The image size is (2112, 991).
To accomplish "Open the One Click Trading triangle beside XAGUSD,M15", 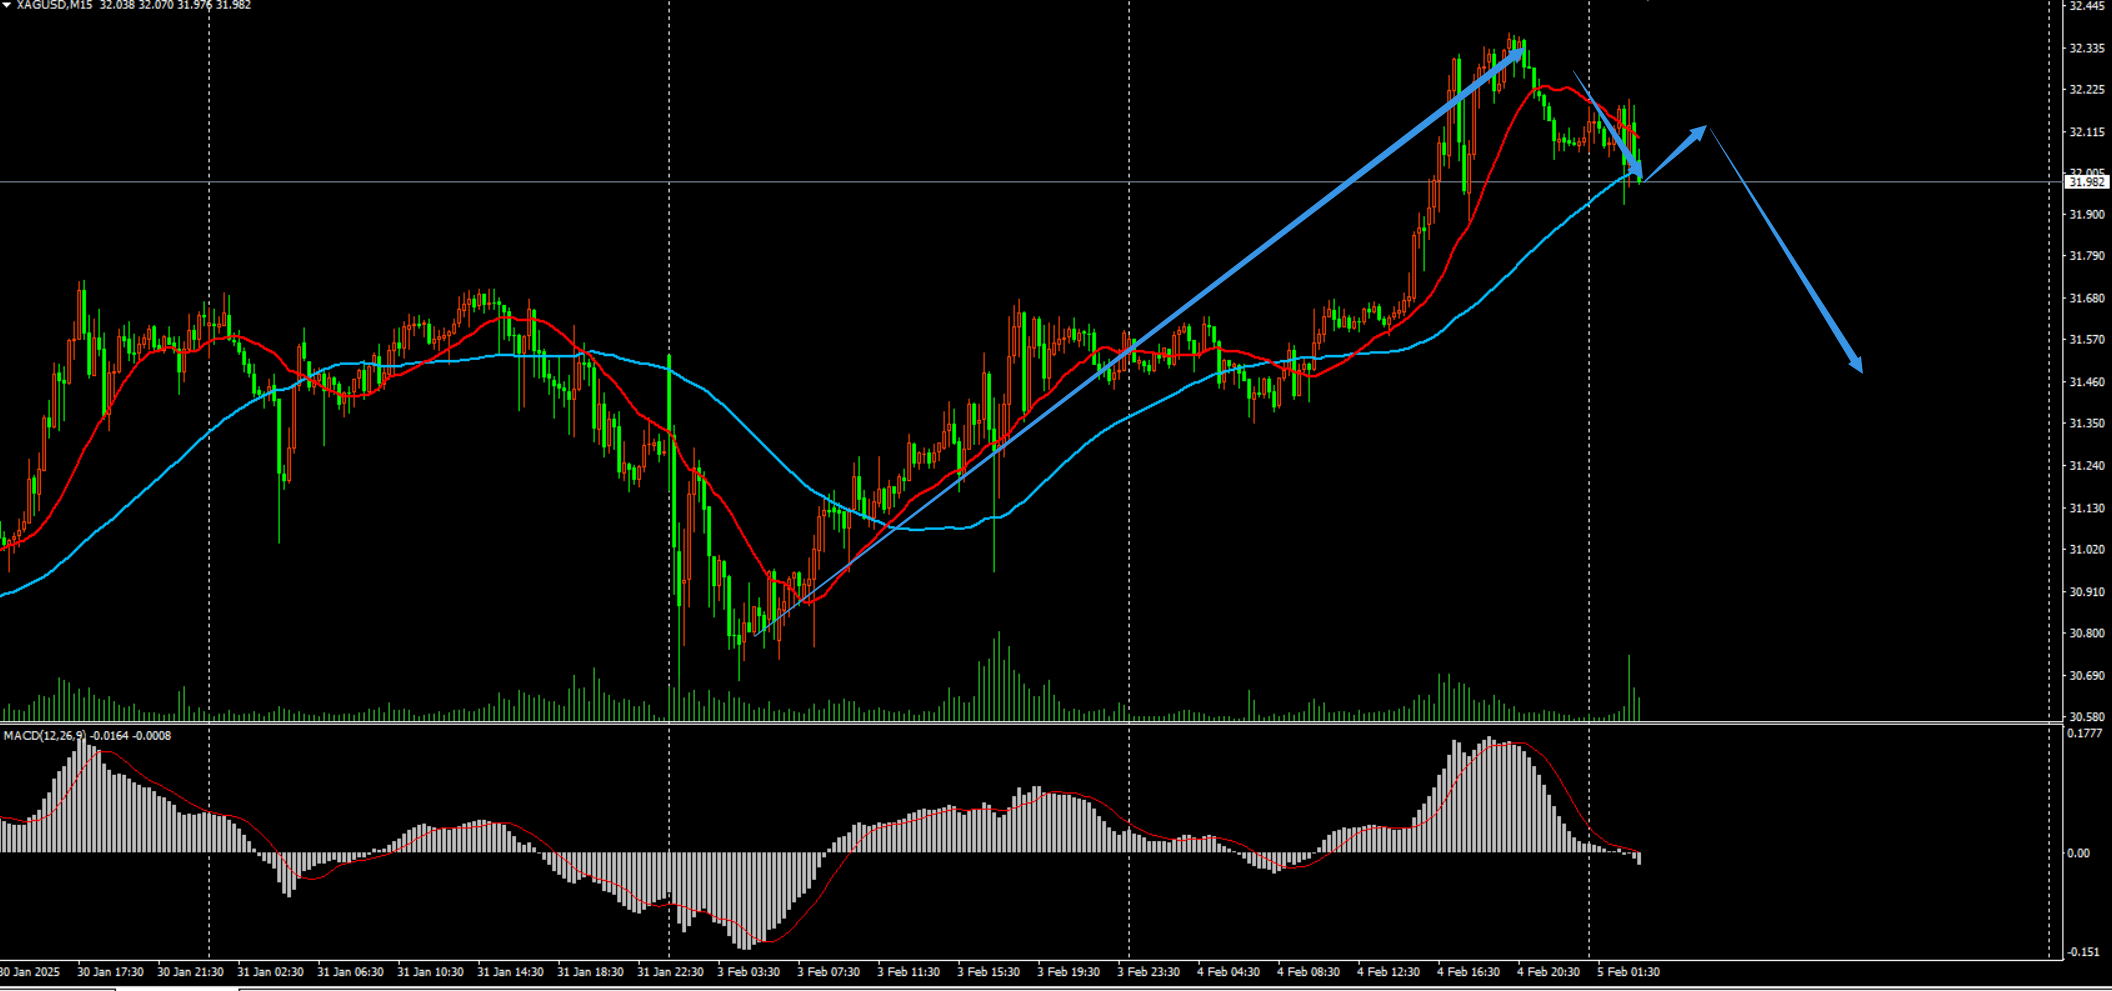I will (x=7, y=5).
